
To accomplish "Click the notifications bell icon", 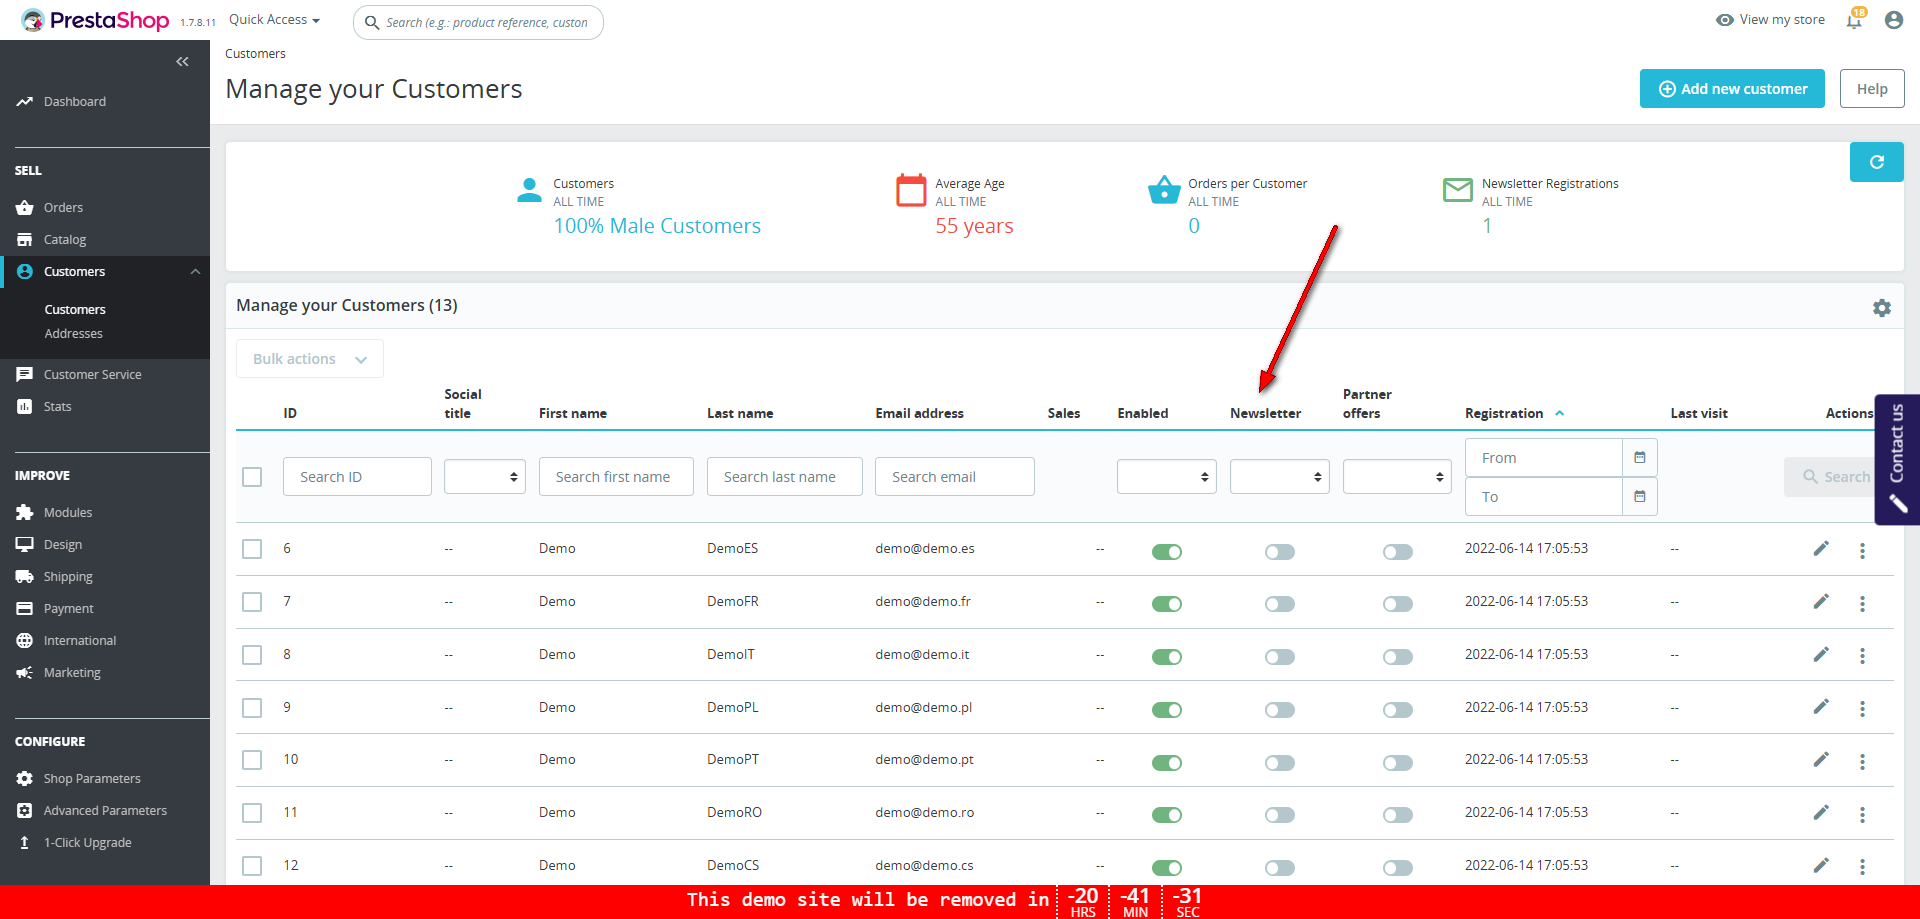I will click(x=1854, y=21).
